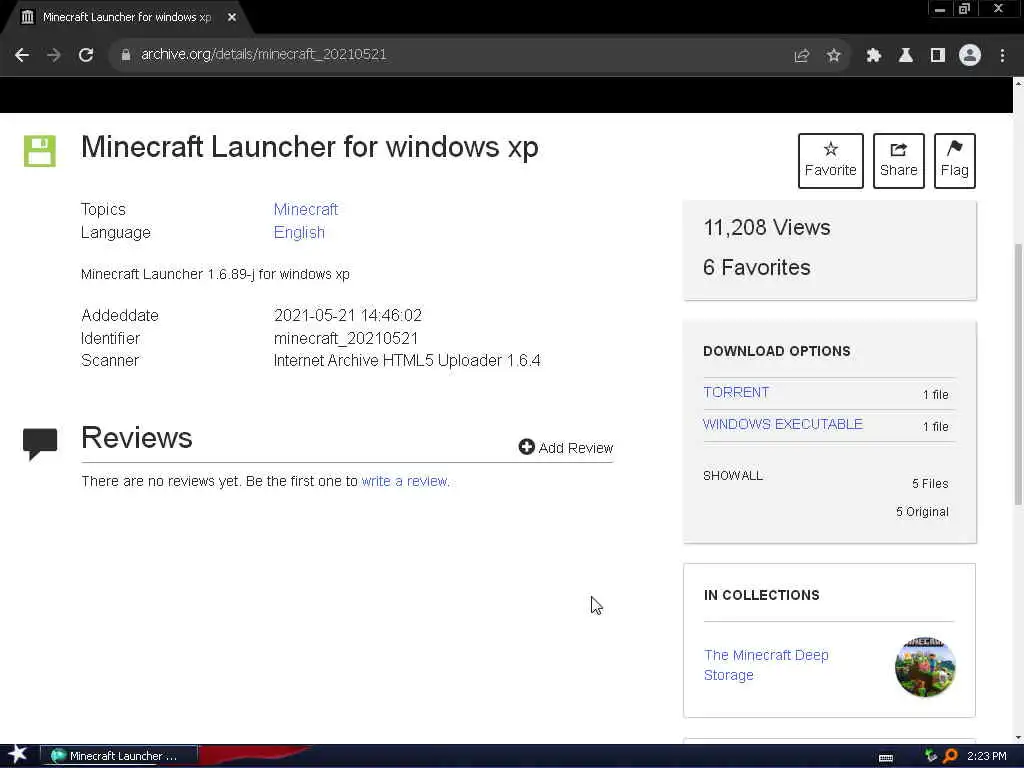Image resolution: width=1024 pixels, height=768 pixels.
Task: Select the Minecraft Launcher taskbar button
Action: pos(119,756)
